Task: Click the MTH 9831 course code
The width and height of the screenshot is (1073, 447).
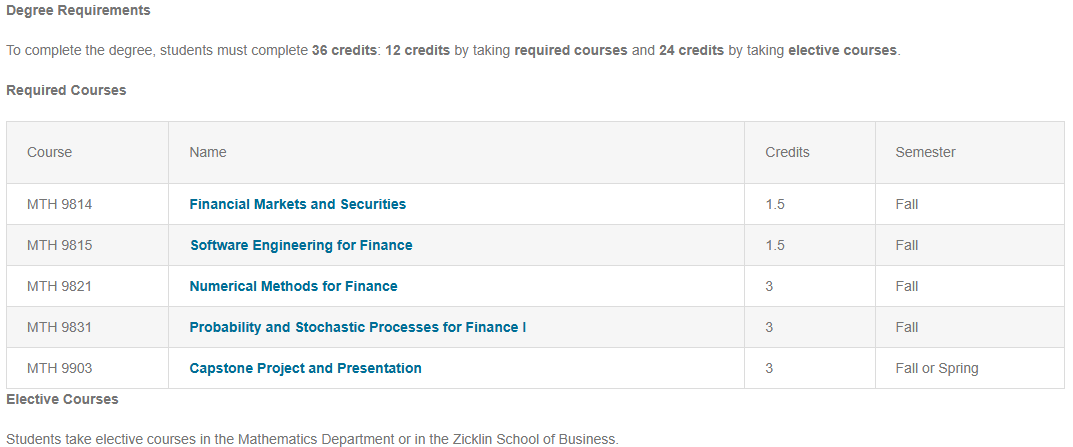Action: click(x=60, y=327)
